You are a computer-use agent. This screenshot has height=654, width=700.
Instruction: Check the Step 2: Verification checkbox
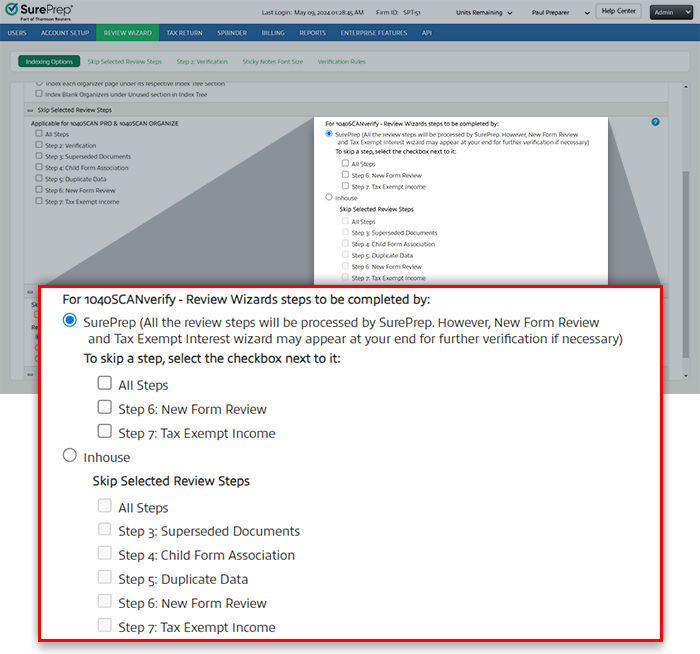point(38,145)
